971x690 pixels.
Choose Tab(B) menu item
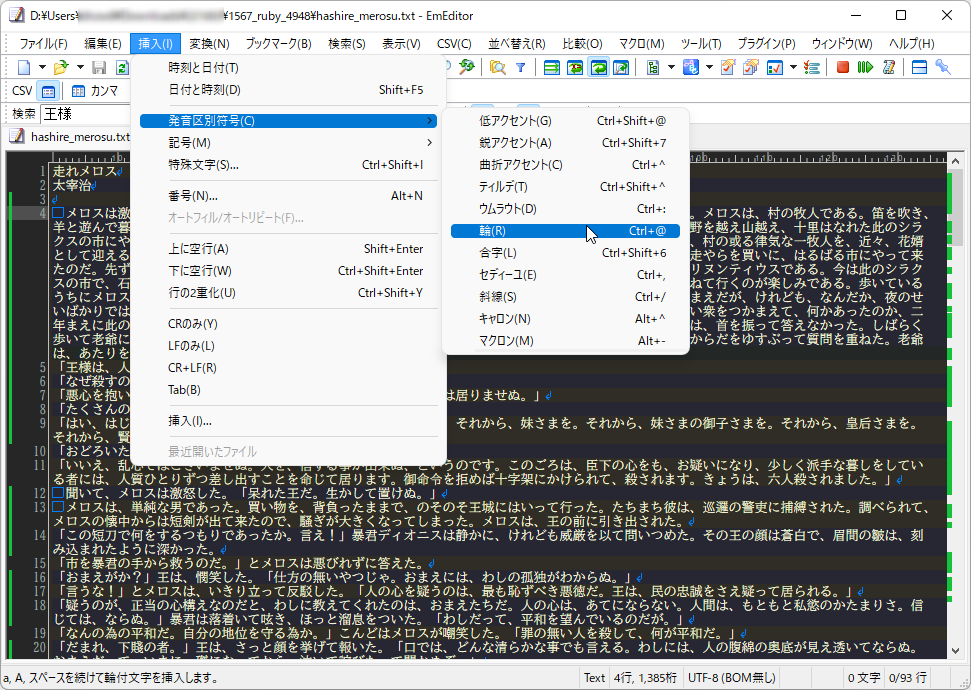(289, 390)
